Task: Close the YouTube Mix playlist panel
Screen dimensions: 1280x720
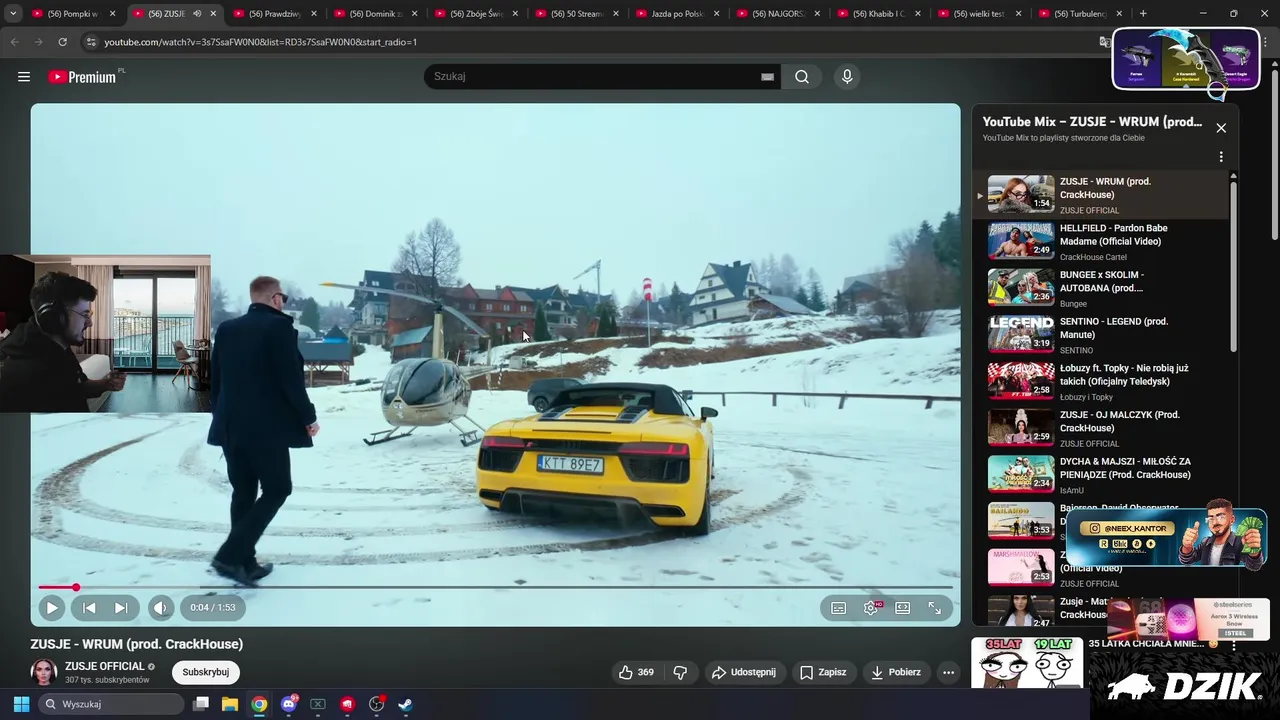Action: pos(1221,128)
